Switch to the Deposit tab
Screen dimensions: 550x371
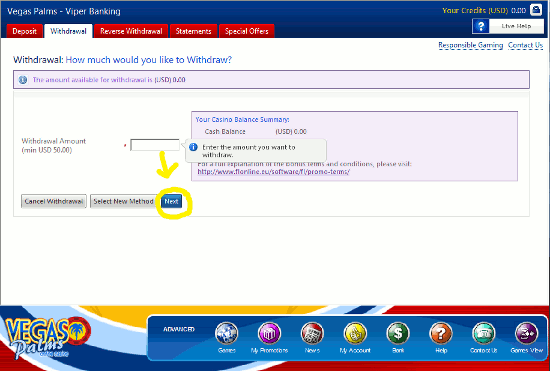25,31
